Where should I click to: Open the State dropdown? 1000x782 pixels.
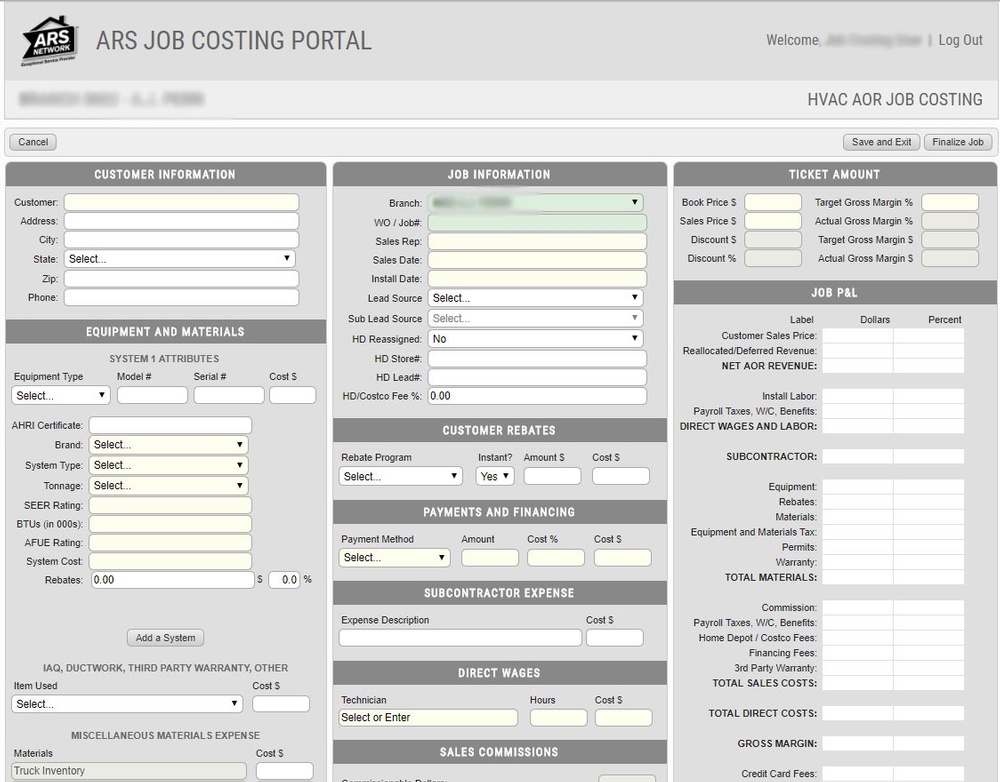[x=179, y=259]
